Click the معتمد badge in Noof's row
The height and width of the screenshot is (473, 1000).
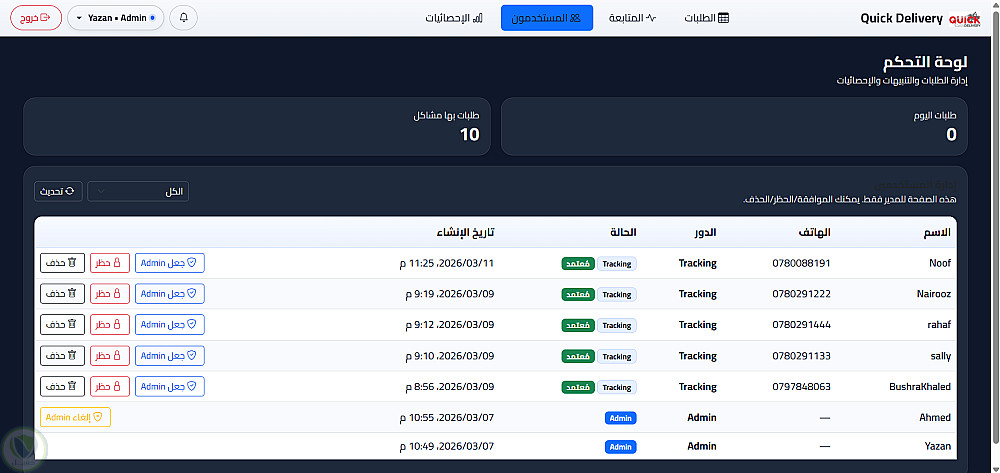click(578, 264)
